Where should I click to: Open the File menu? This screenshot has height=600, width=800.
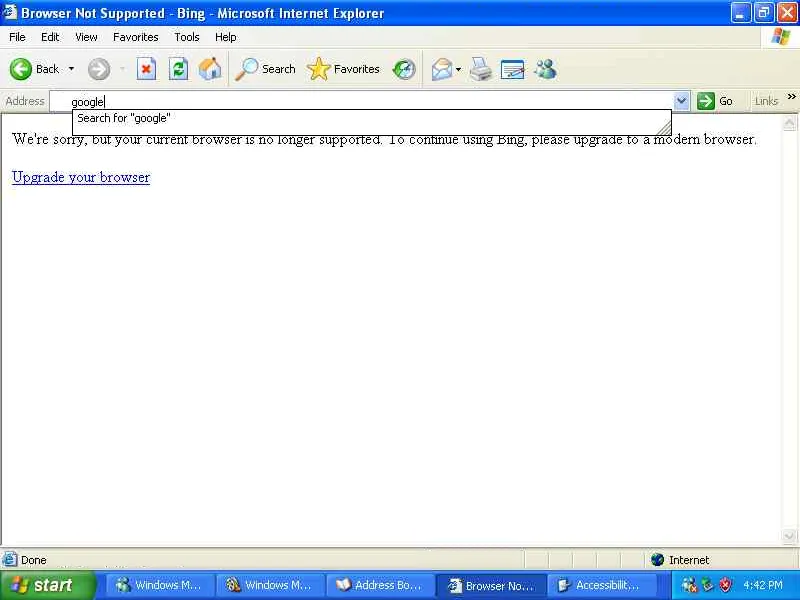pos(17,37)
